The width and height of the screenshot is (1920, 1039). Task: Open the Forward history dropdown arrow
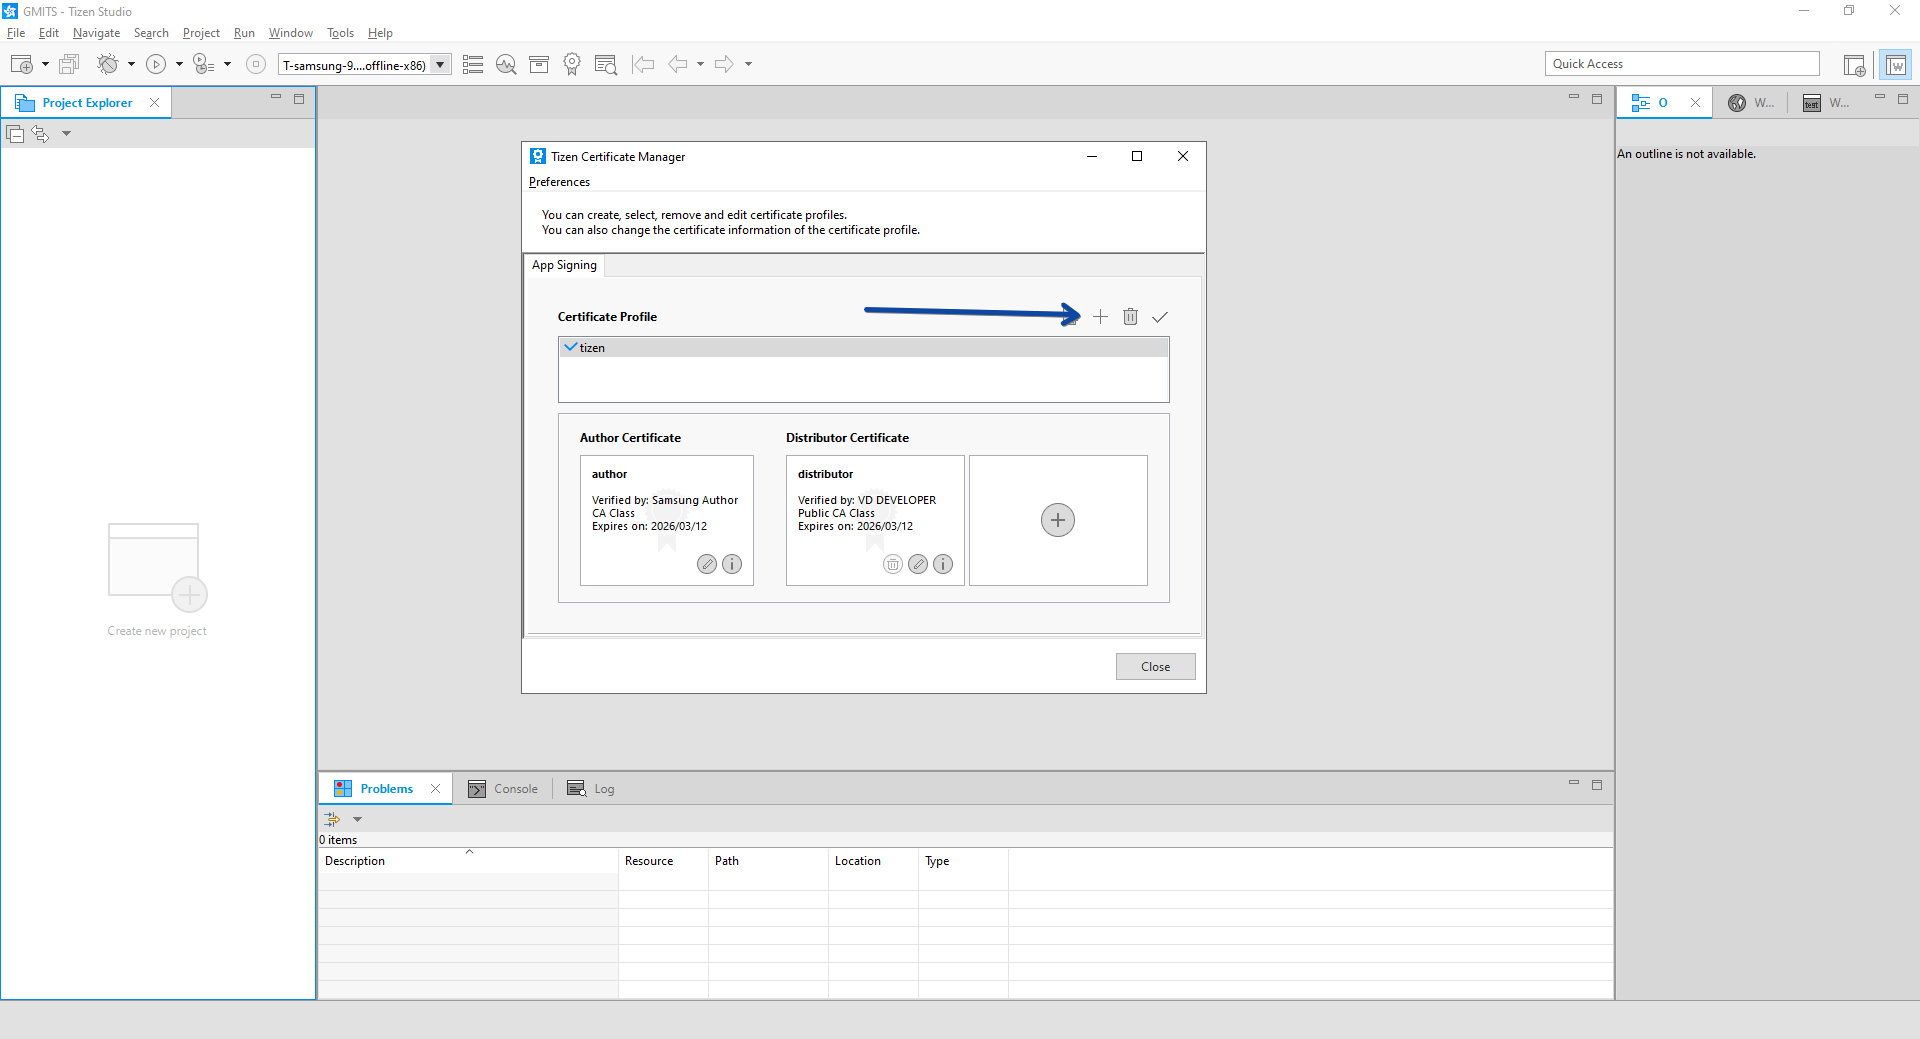click(x=748, y=65)
